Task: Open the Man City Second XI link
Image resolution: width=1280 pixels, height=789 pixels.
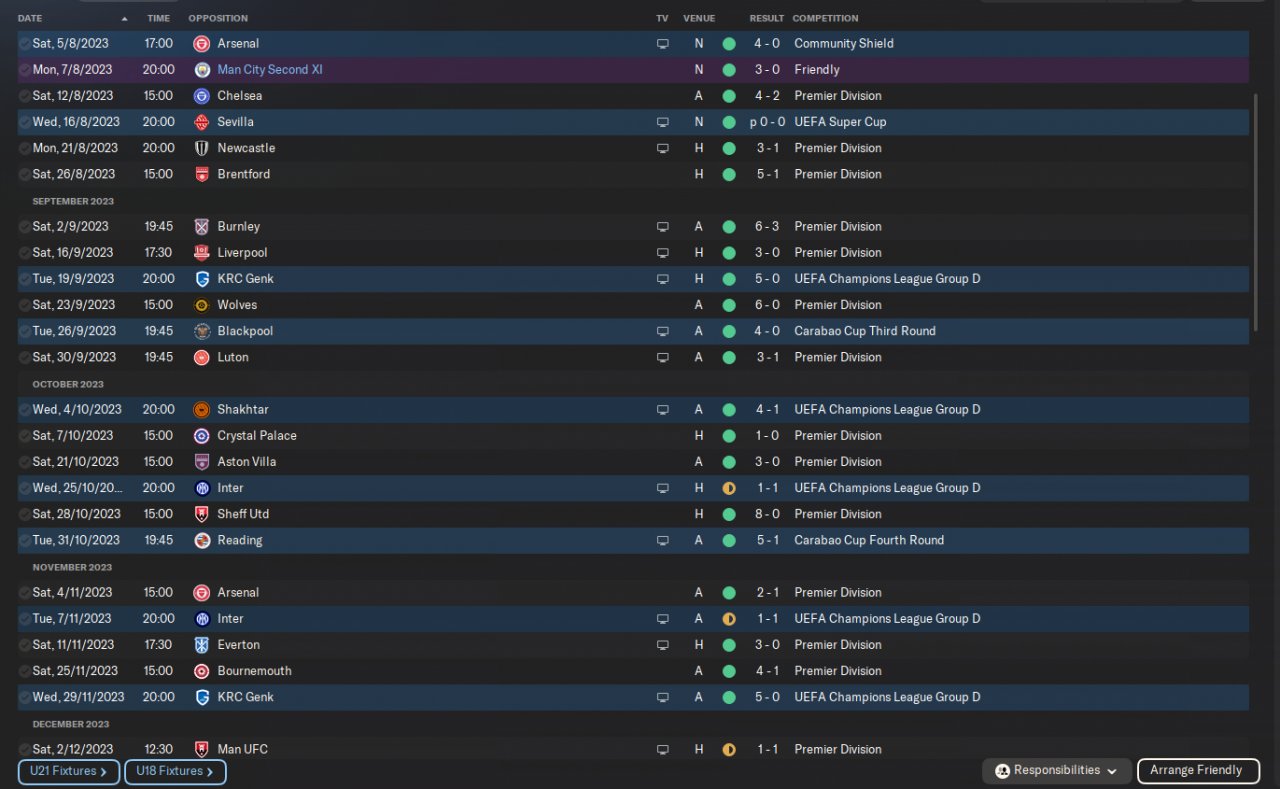Action: [x=270, y=70]
